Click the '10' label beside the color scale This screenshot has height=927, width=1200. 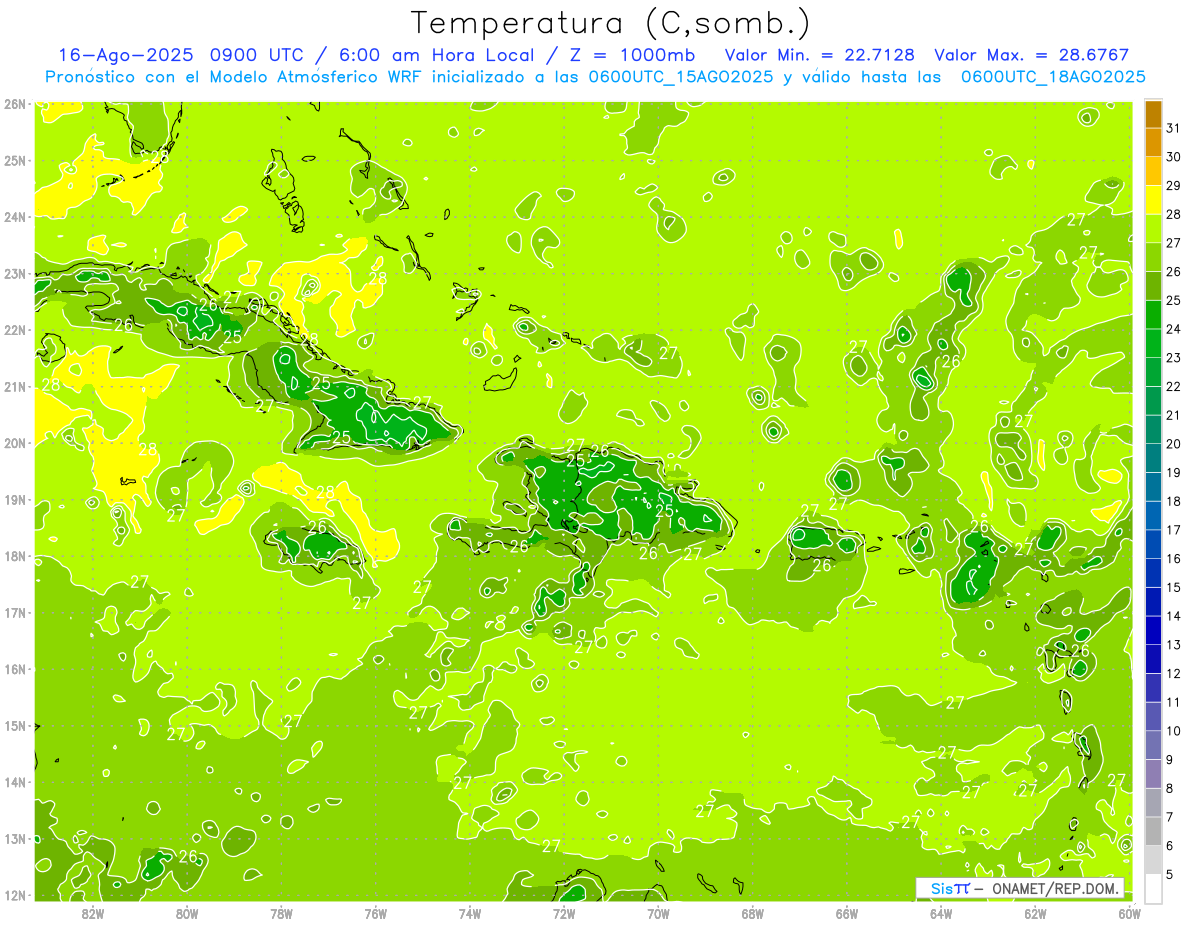click(1173, 731)
